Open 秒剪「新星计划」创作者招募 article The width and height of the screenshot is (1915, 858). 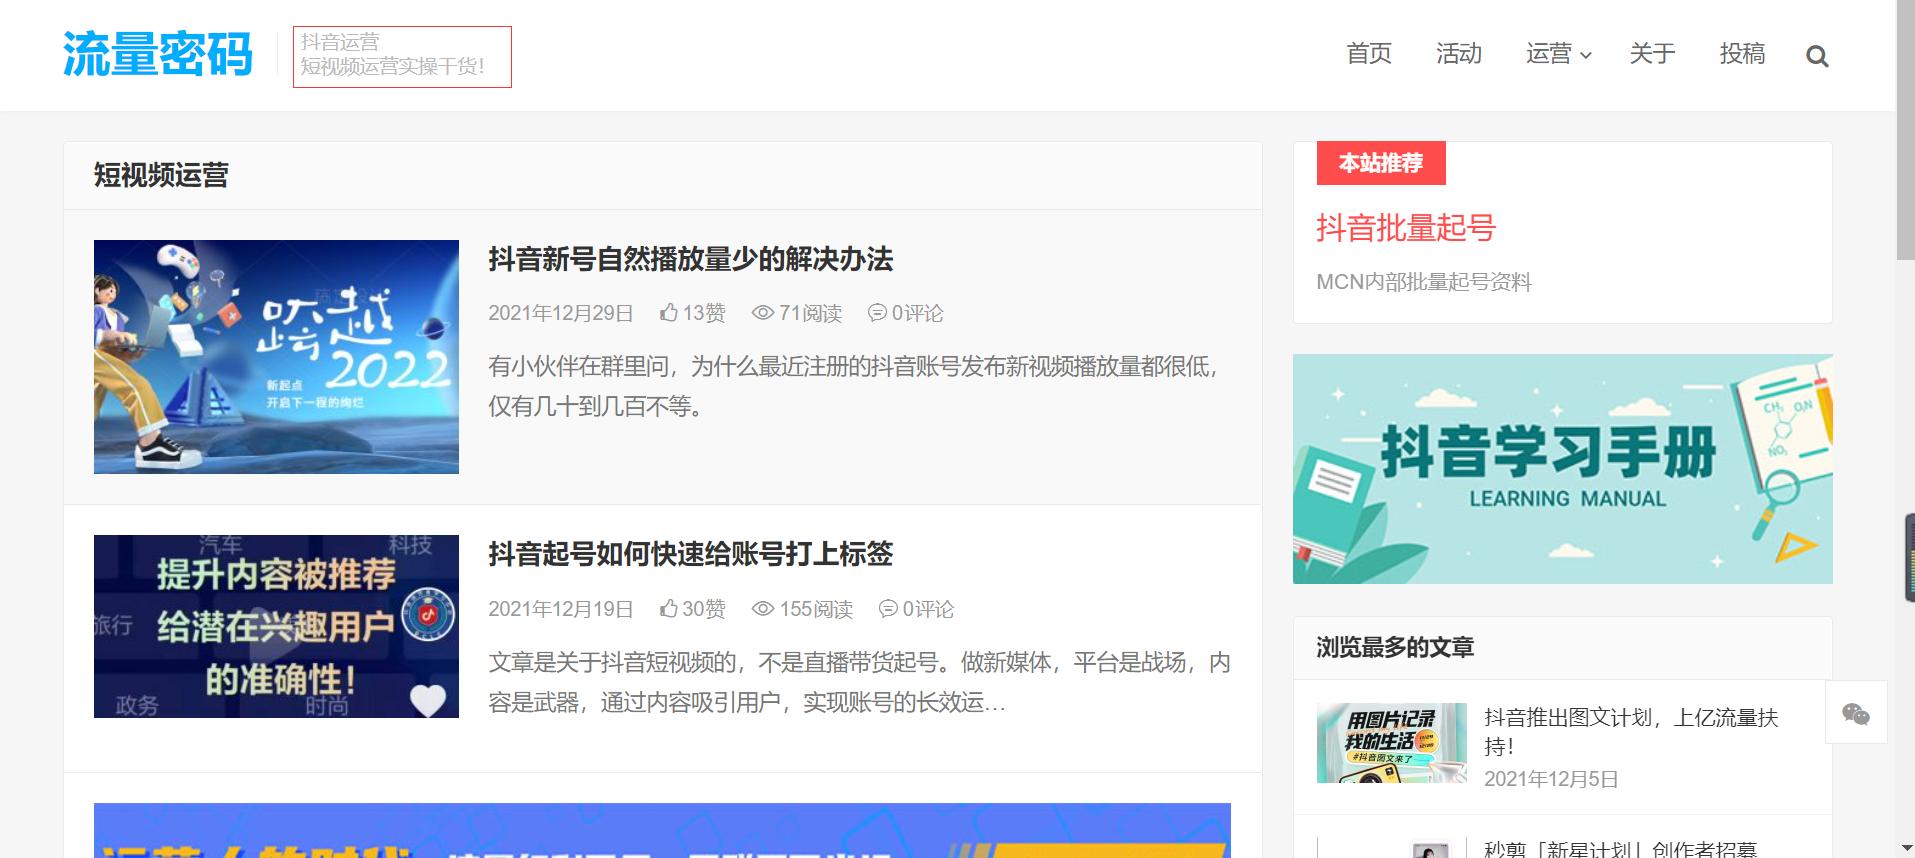pyautogui.click(x=1620, y=849)
